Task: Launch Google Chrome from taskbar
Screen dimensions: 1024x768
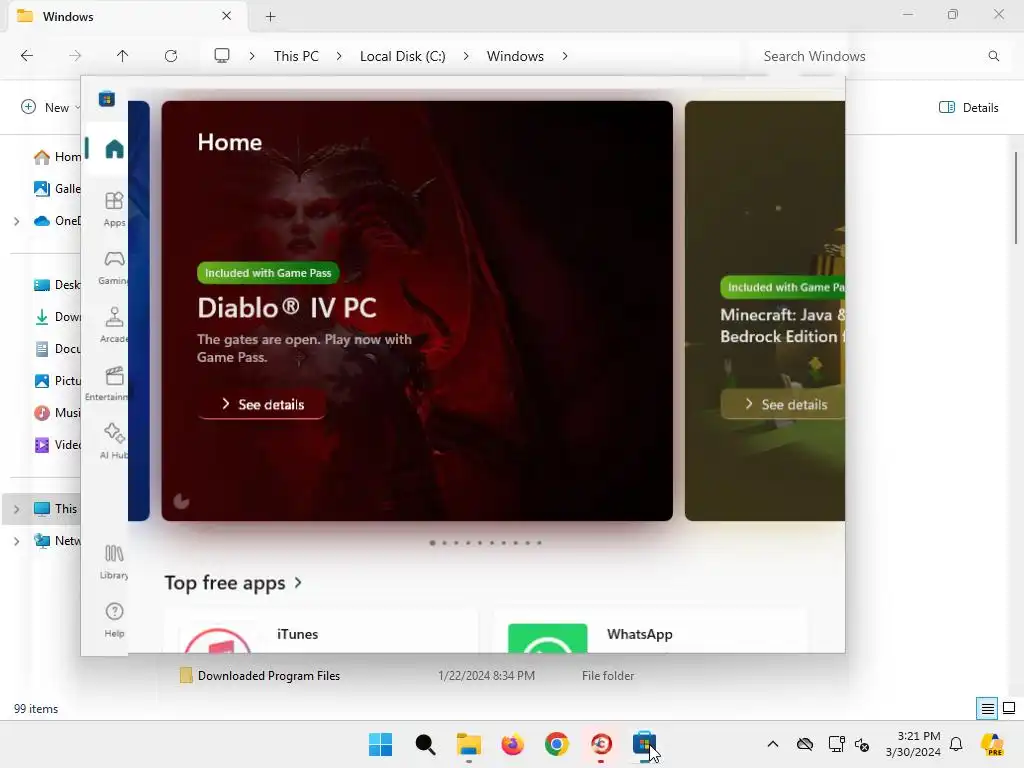Action: (557, 744)
